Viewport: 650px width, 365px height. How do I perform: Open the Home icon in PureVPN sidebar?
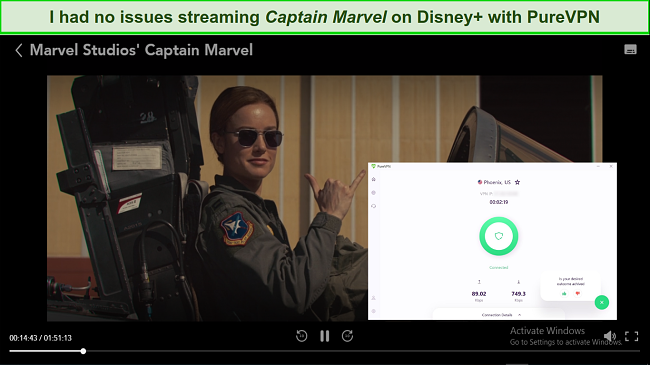click(374, 179)
